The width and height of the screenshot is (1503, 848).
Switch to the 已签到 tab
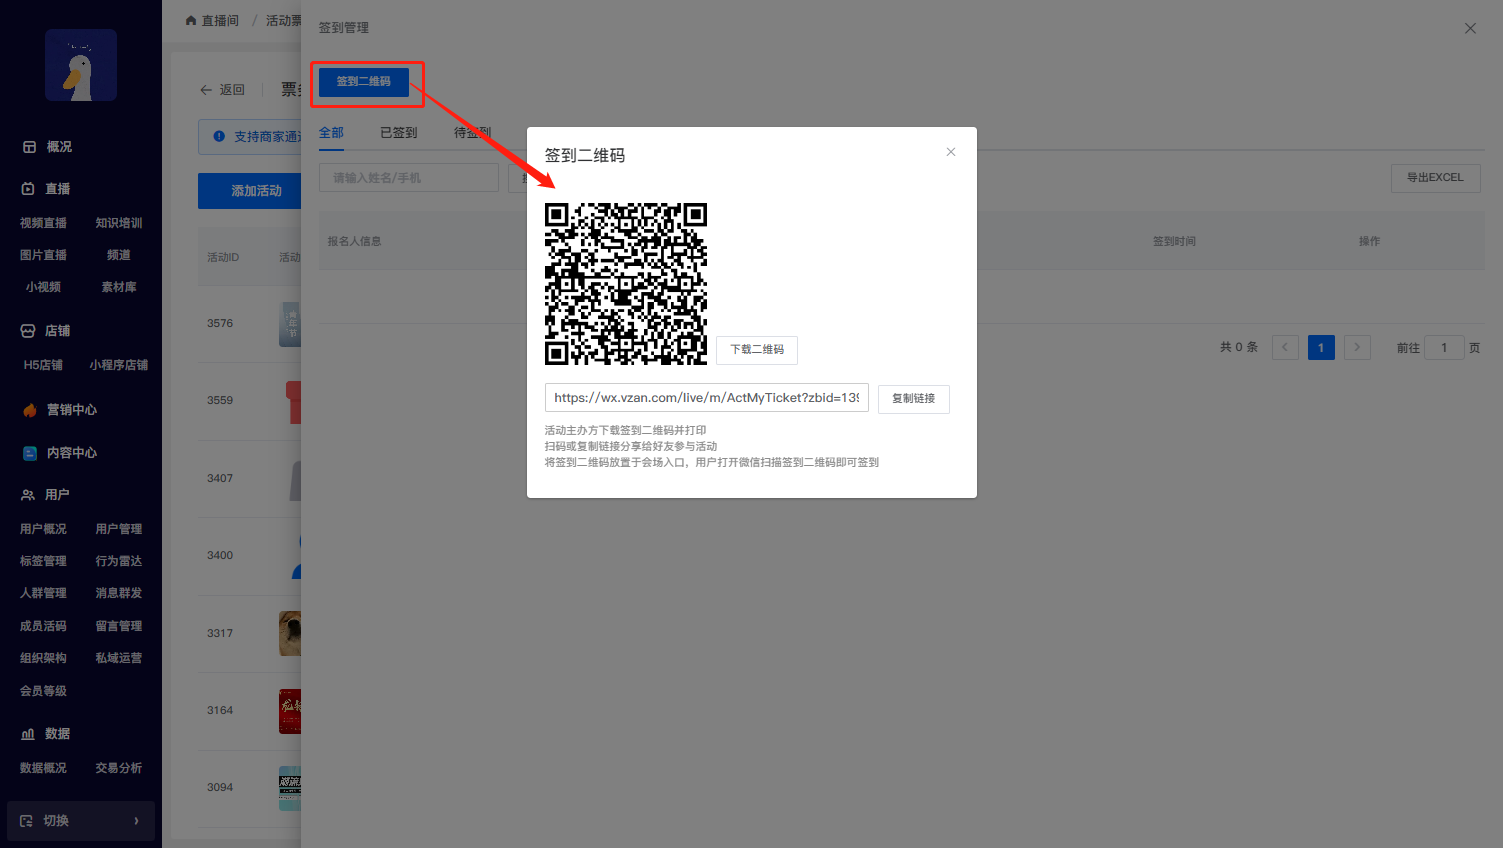pos(399,132)
